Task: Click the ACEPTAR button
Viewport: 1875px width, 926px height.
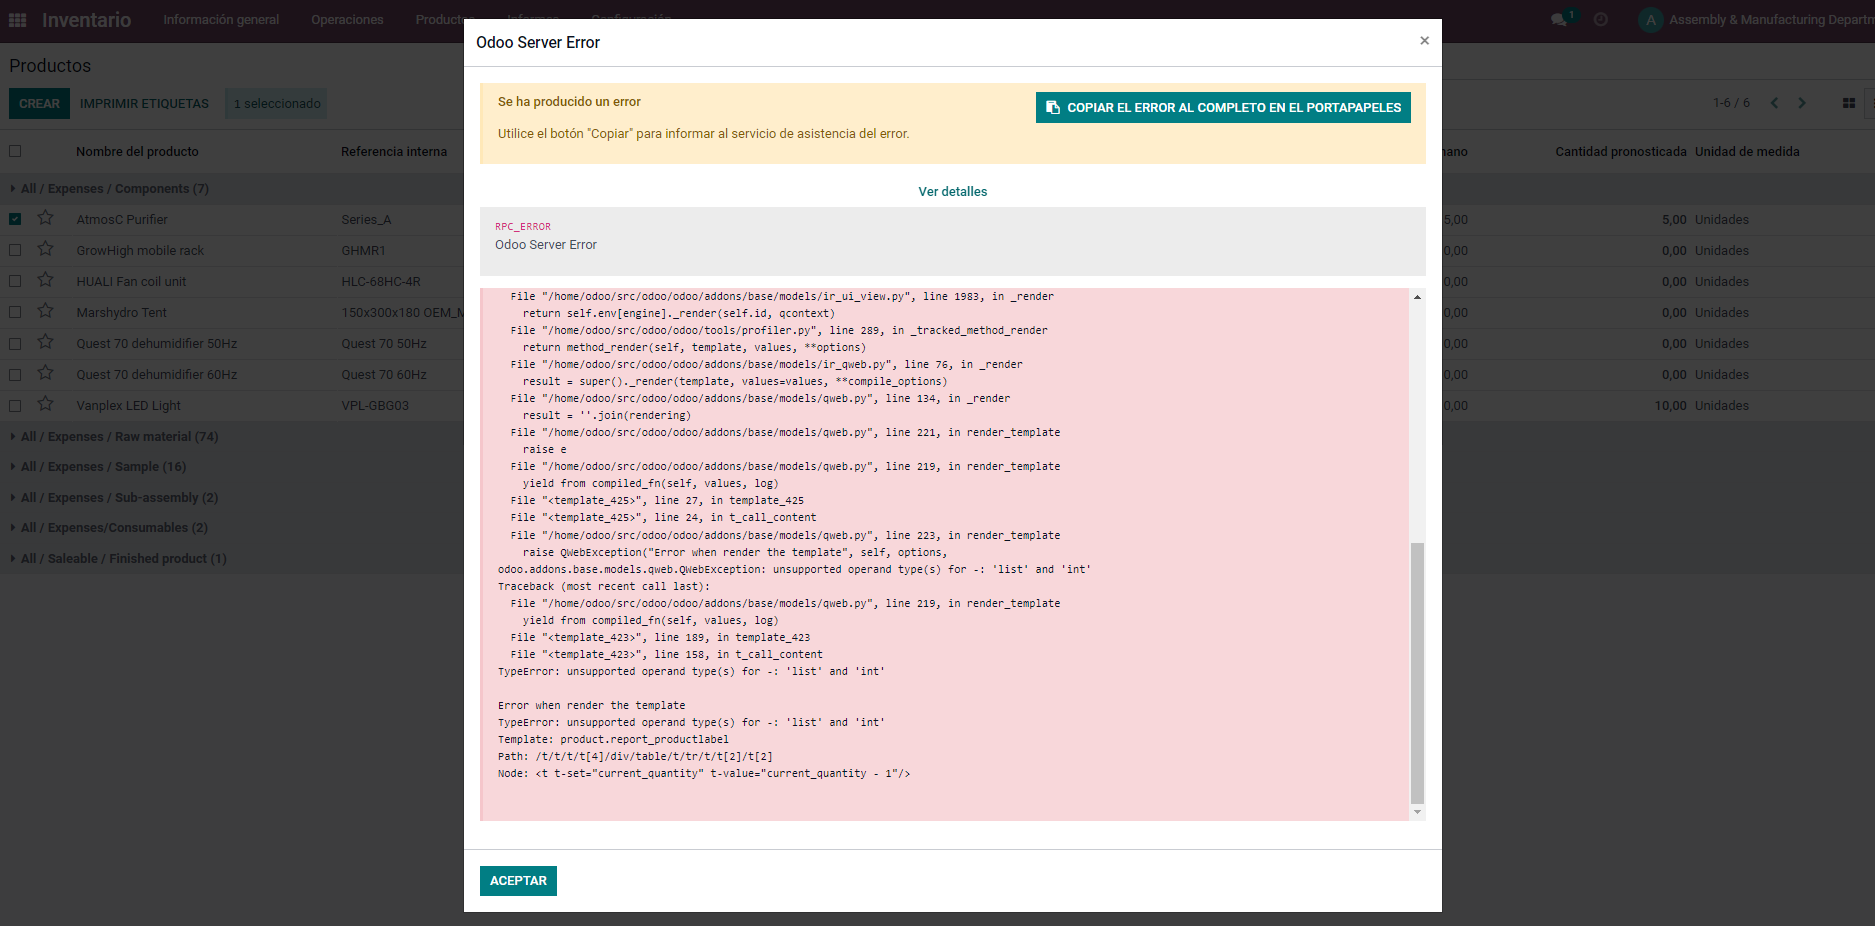Action: [518, 881]
